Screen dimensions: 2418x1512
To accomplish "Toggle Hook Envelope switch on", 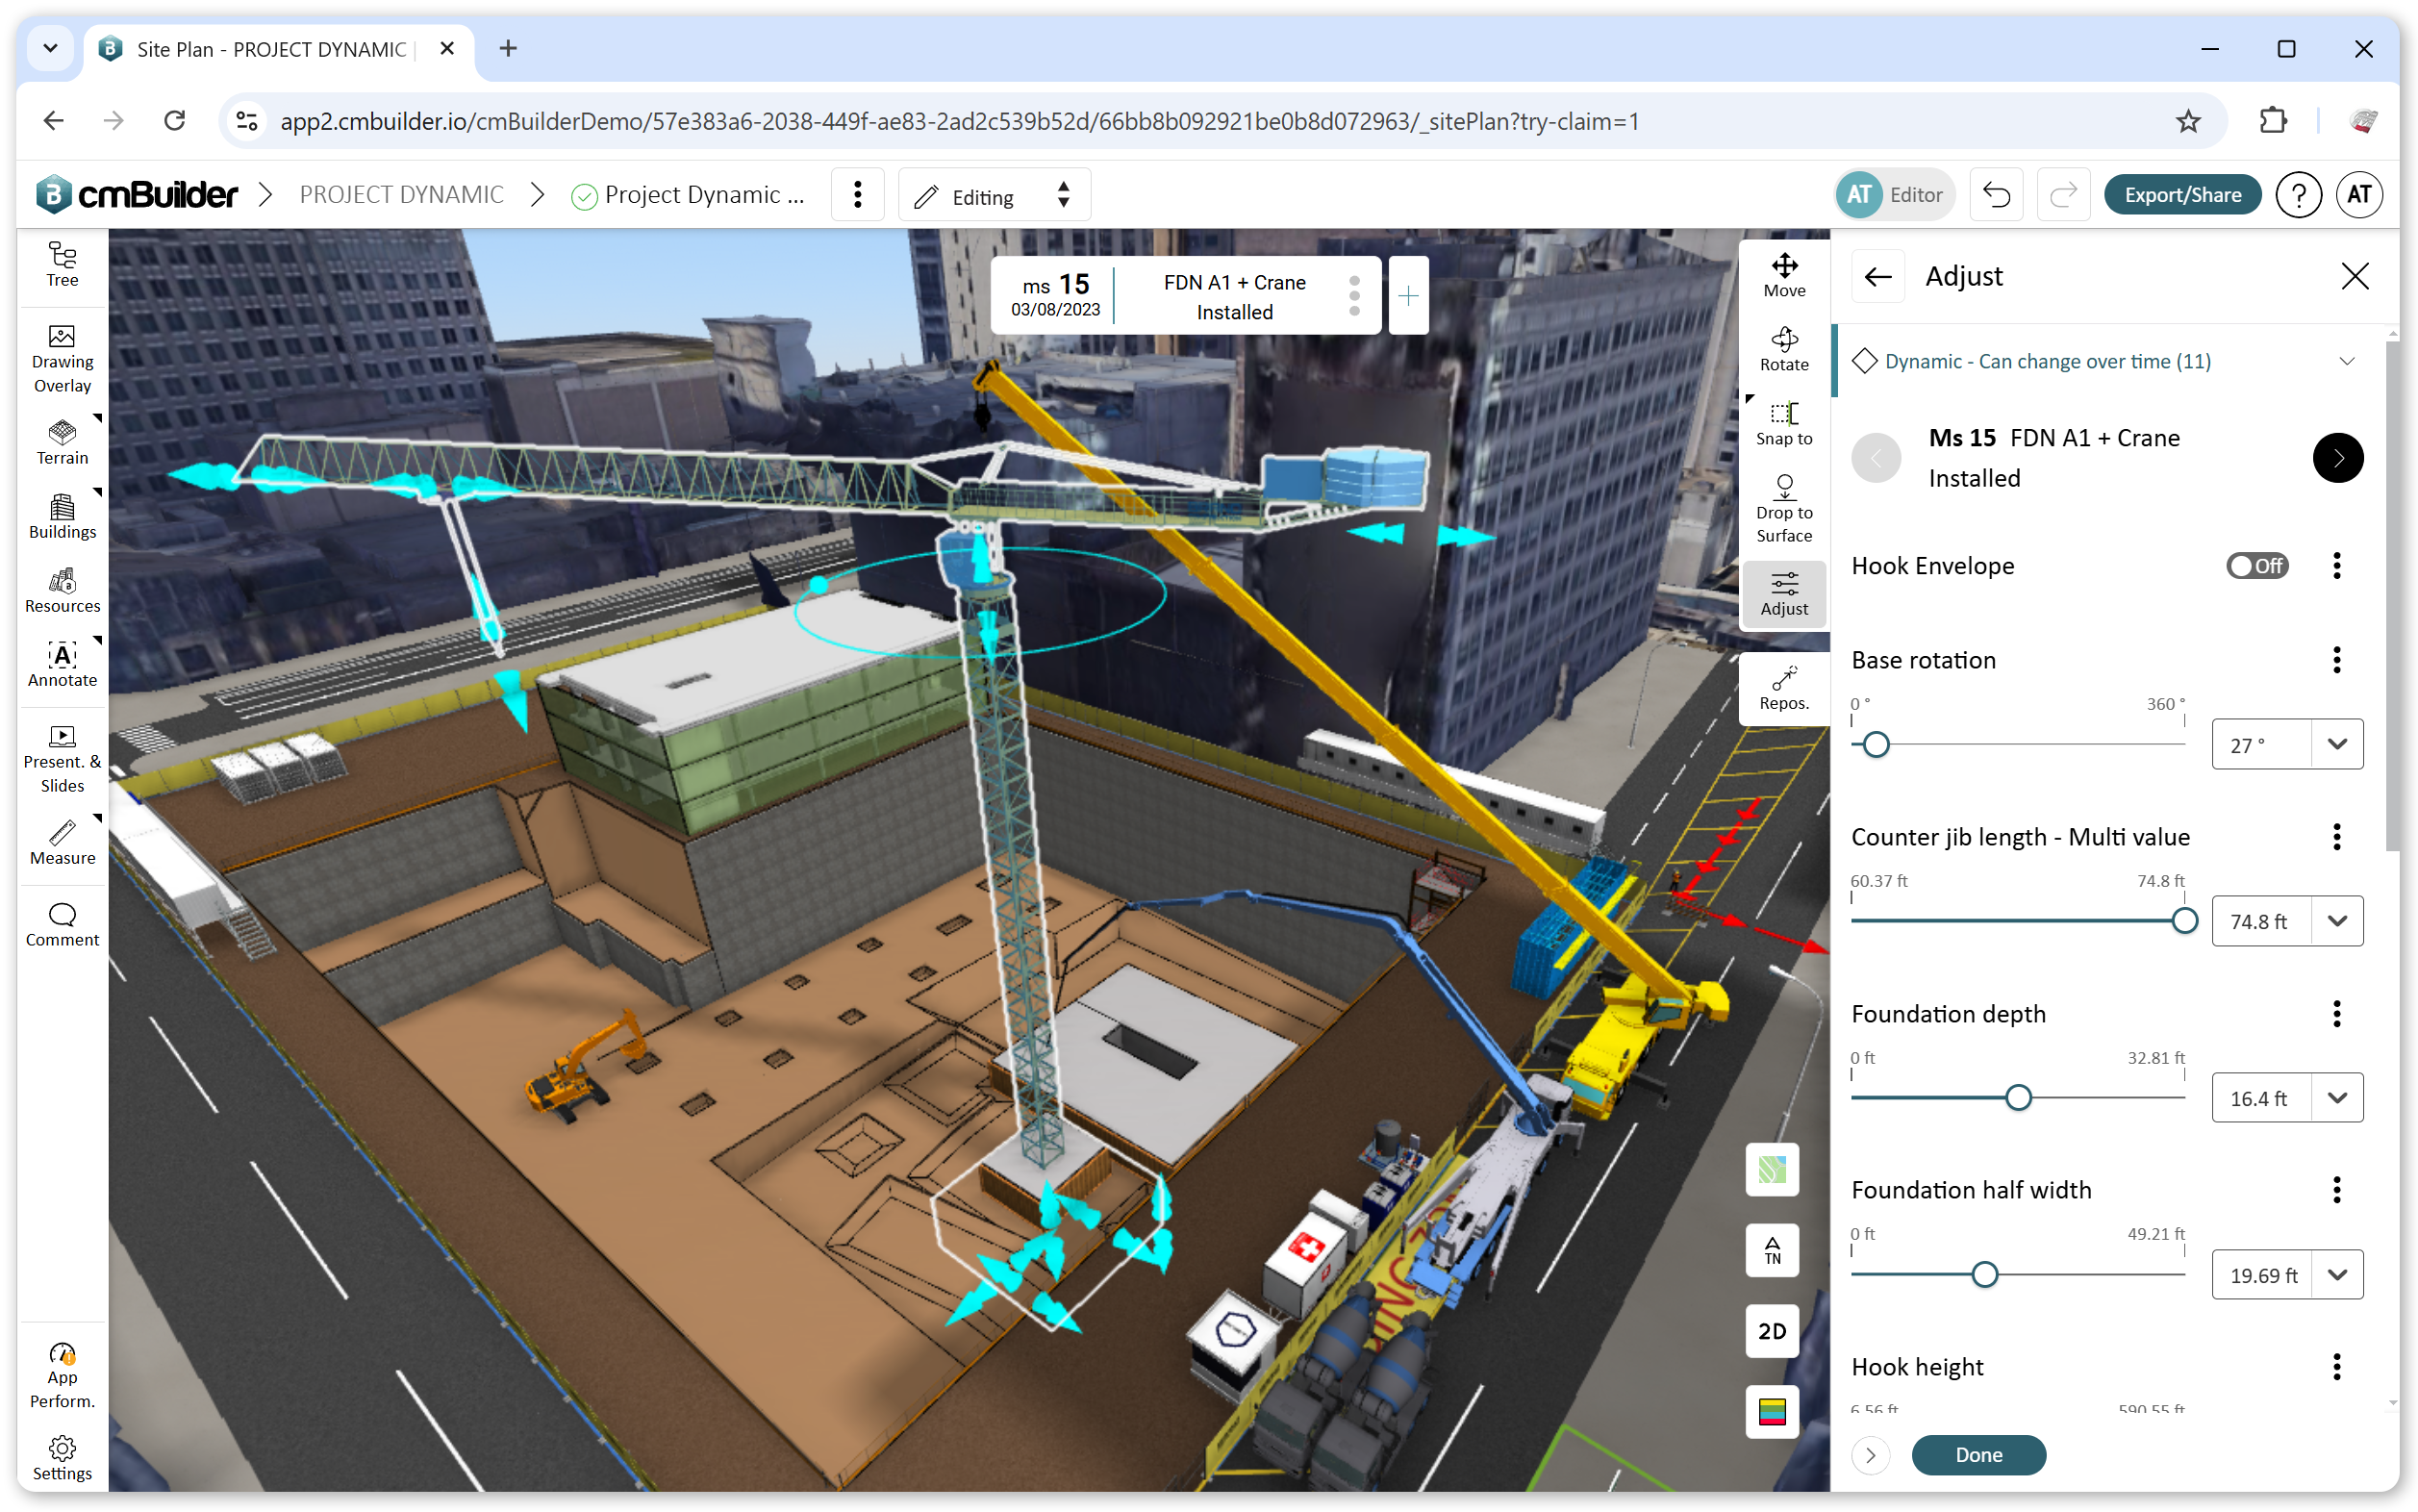I will [x=2256, y=565].
